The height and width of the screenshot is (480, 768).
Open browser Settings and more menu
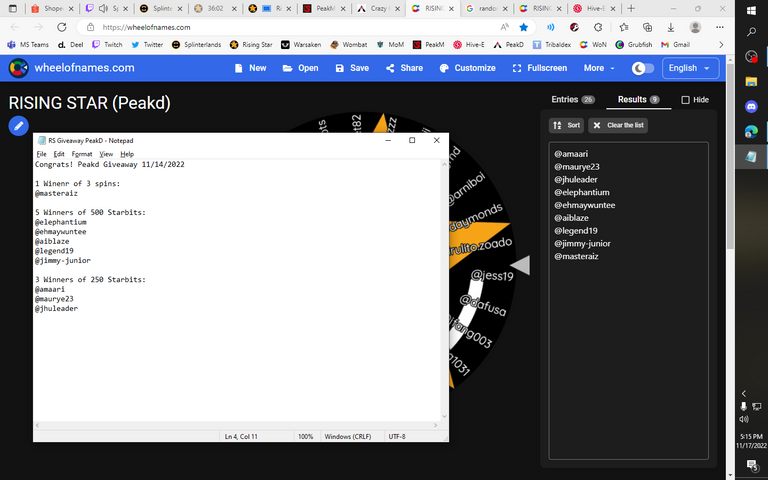pos(720,27)
